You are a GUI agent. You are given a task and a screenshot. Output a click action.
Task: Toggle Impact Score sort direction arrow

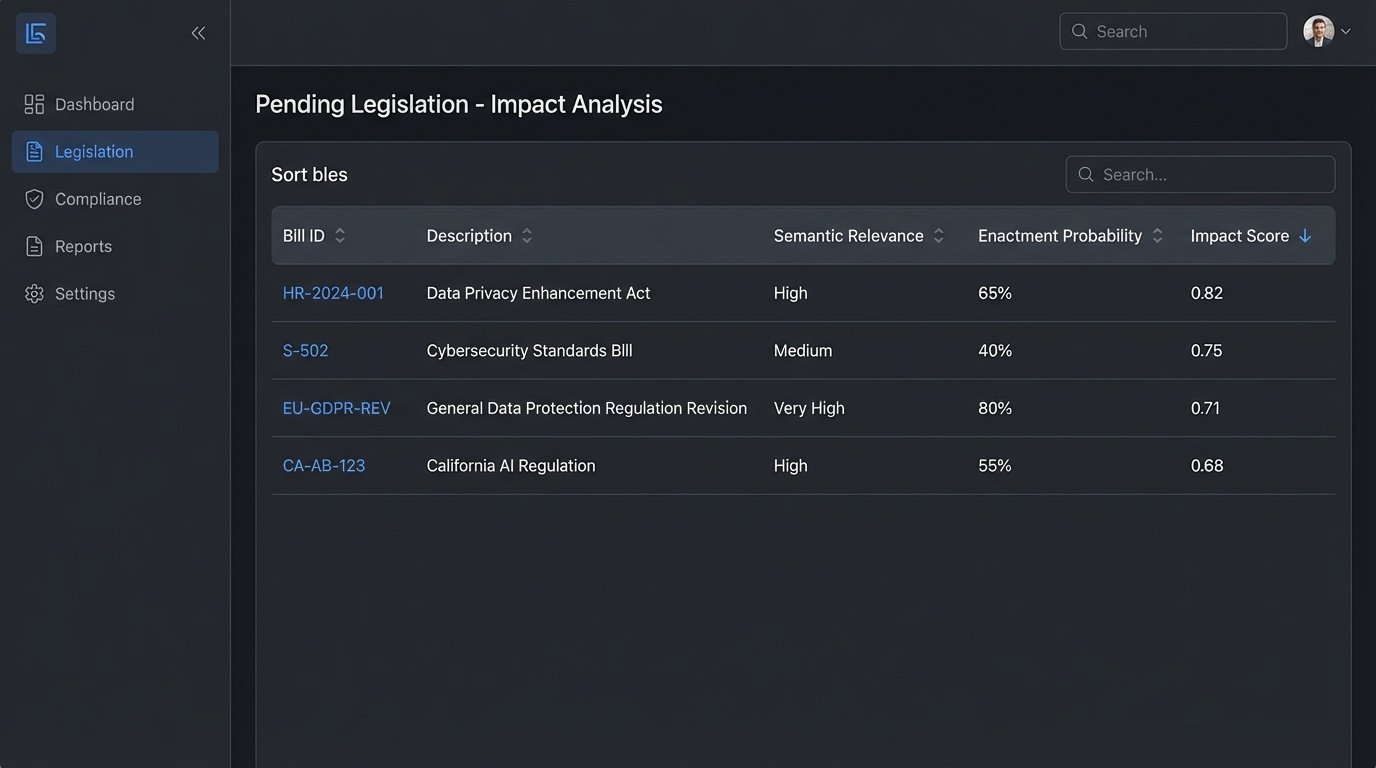1305,236
